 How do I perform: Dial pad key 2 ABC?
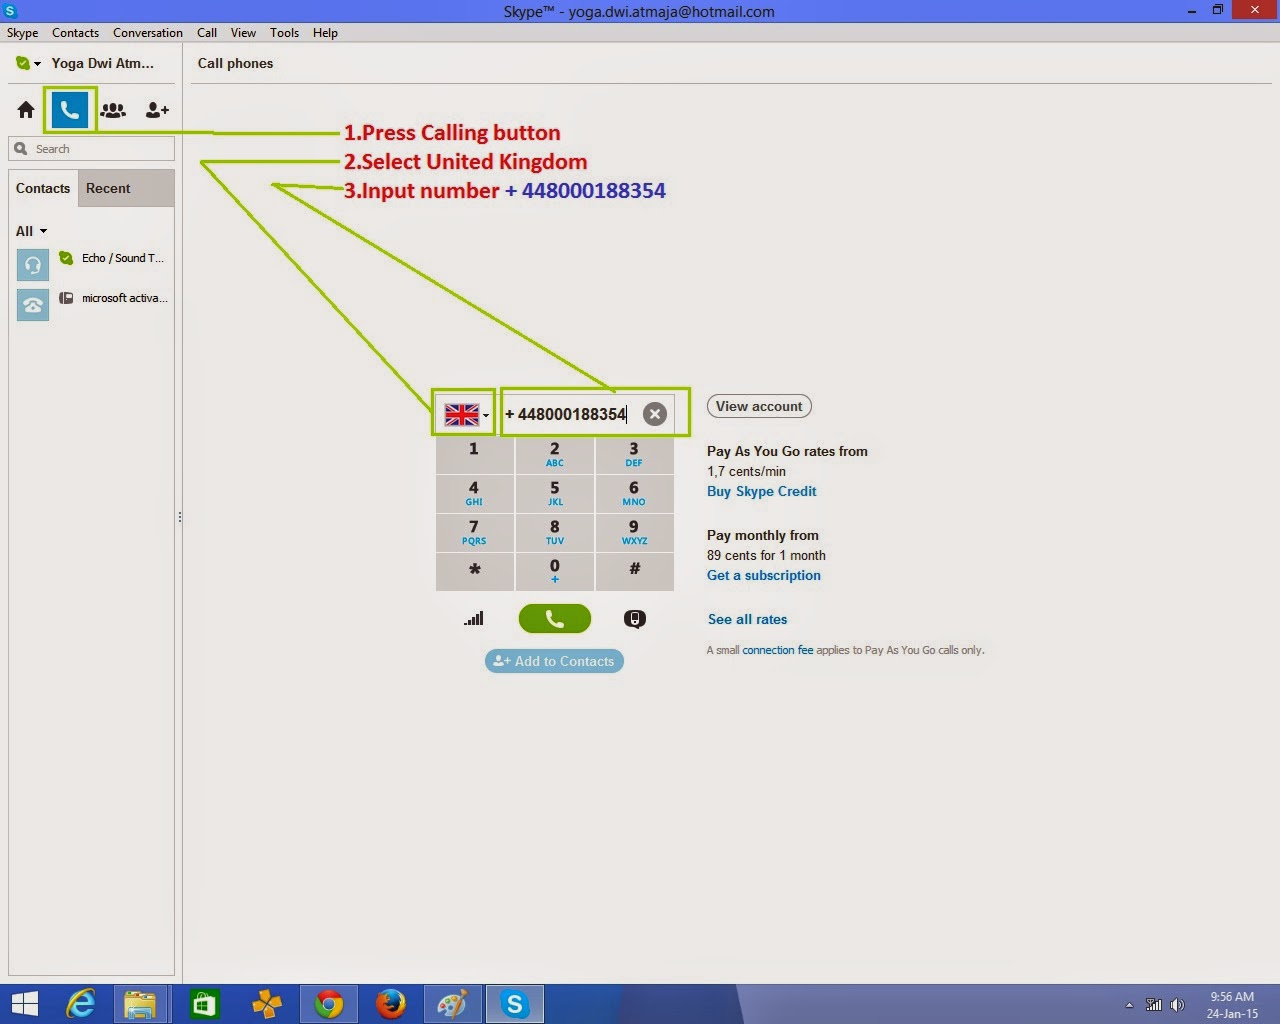(x=555, y=455)
